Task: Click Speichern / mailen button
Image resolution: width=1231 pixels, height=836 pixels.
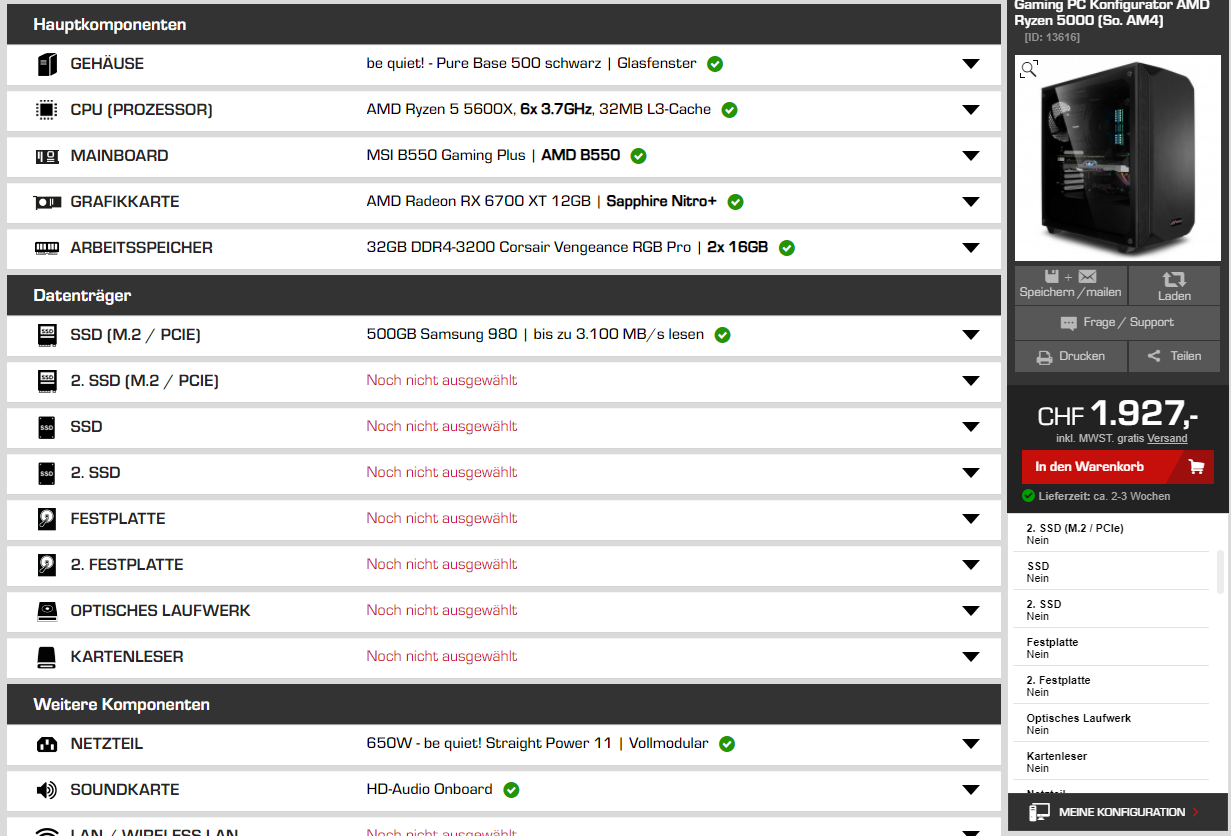Action: pyautogui.click(x=1070, y=285)
